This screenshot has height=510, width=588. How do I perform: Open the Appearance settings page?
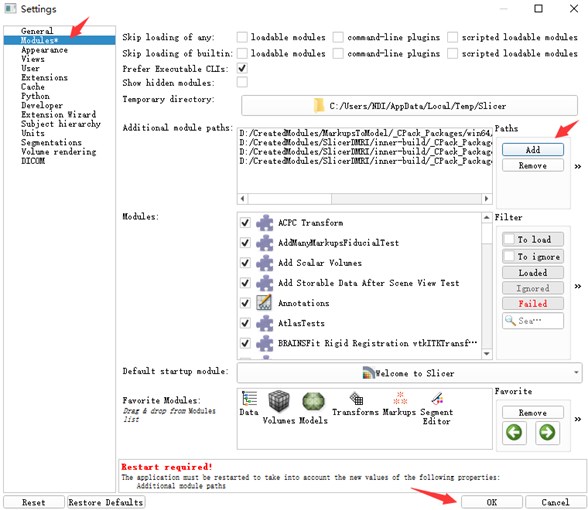click(44, 50)
